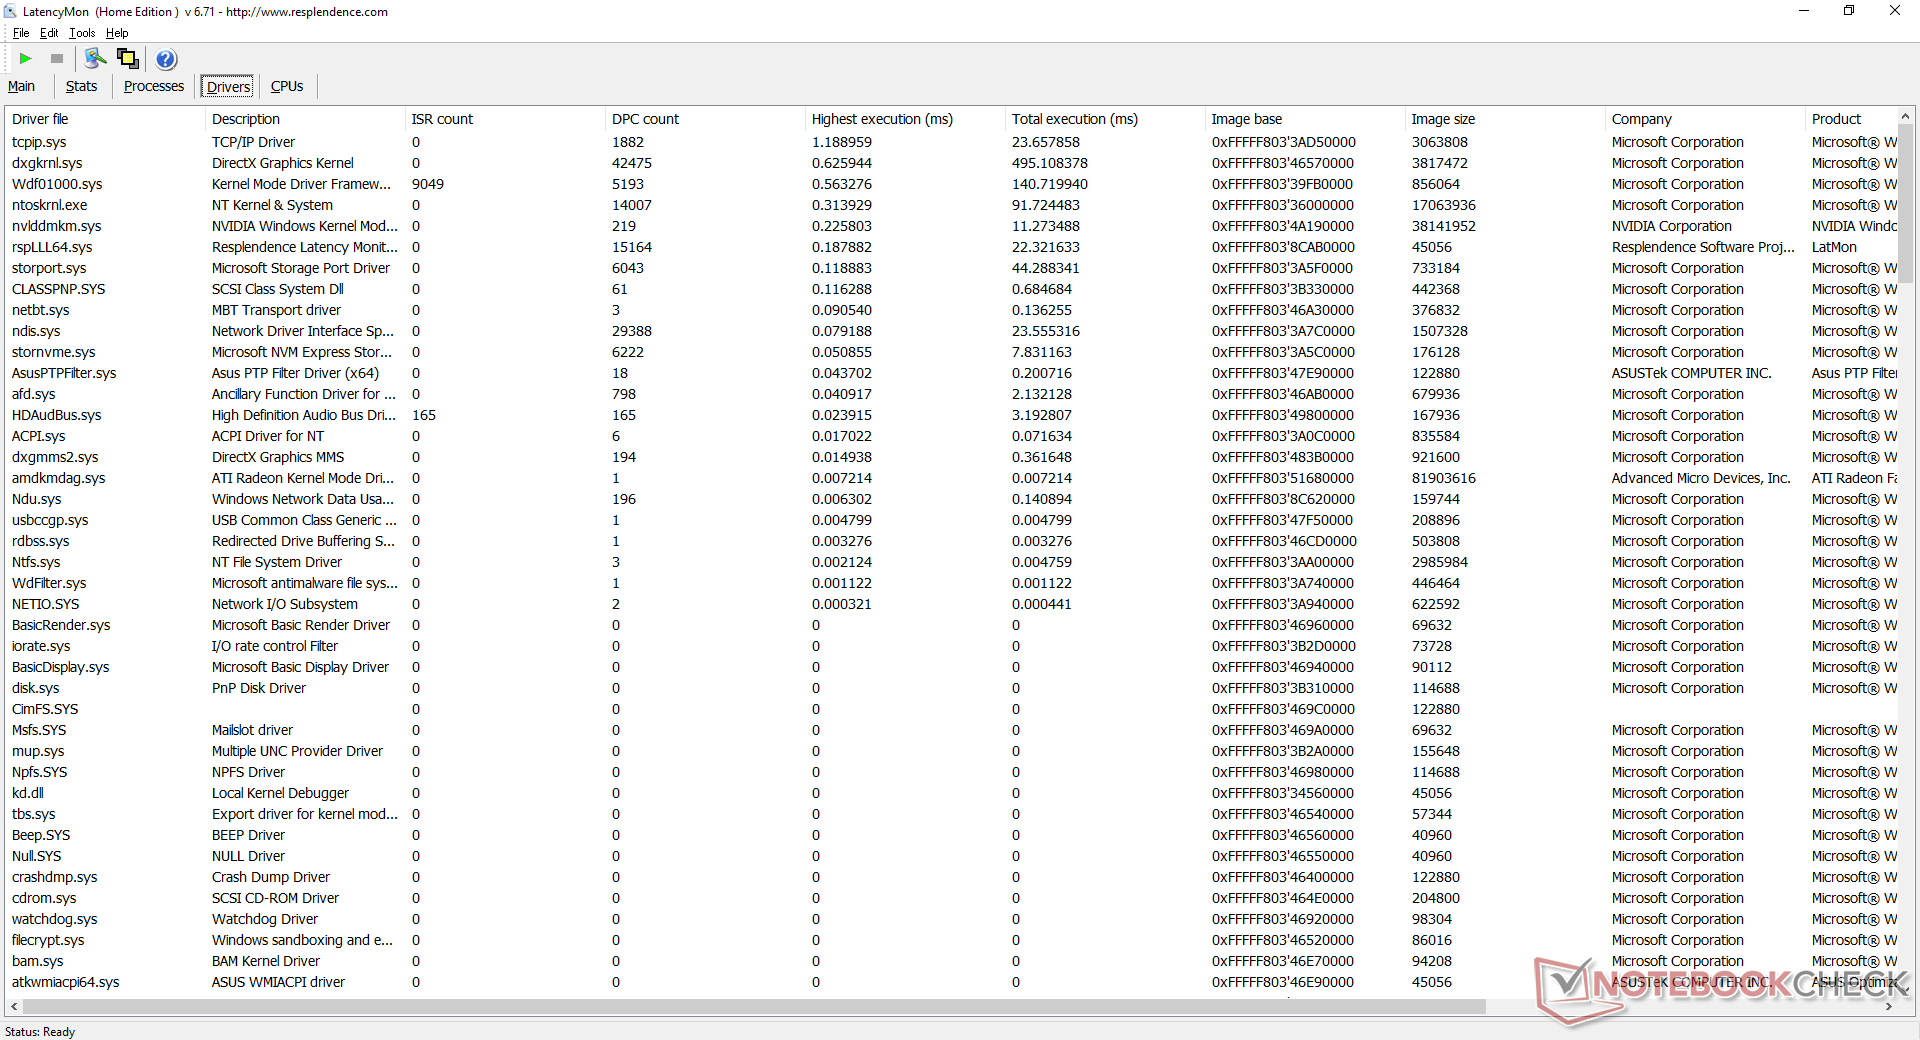Image resolution: width=1920 pixels, height=1040 pixels.
Task: Click the computer-with-pen toolbar icon
Action: tap(96, 59)
